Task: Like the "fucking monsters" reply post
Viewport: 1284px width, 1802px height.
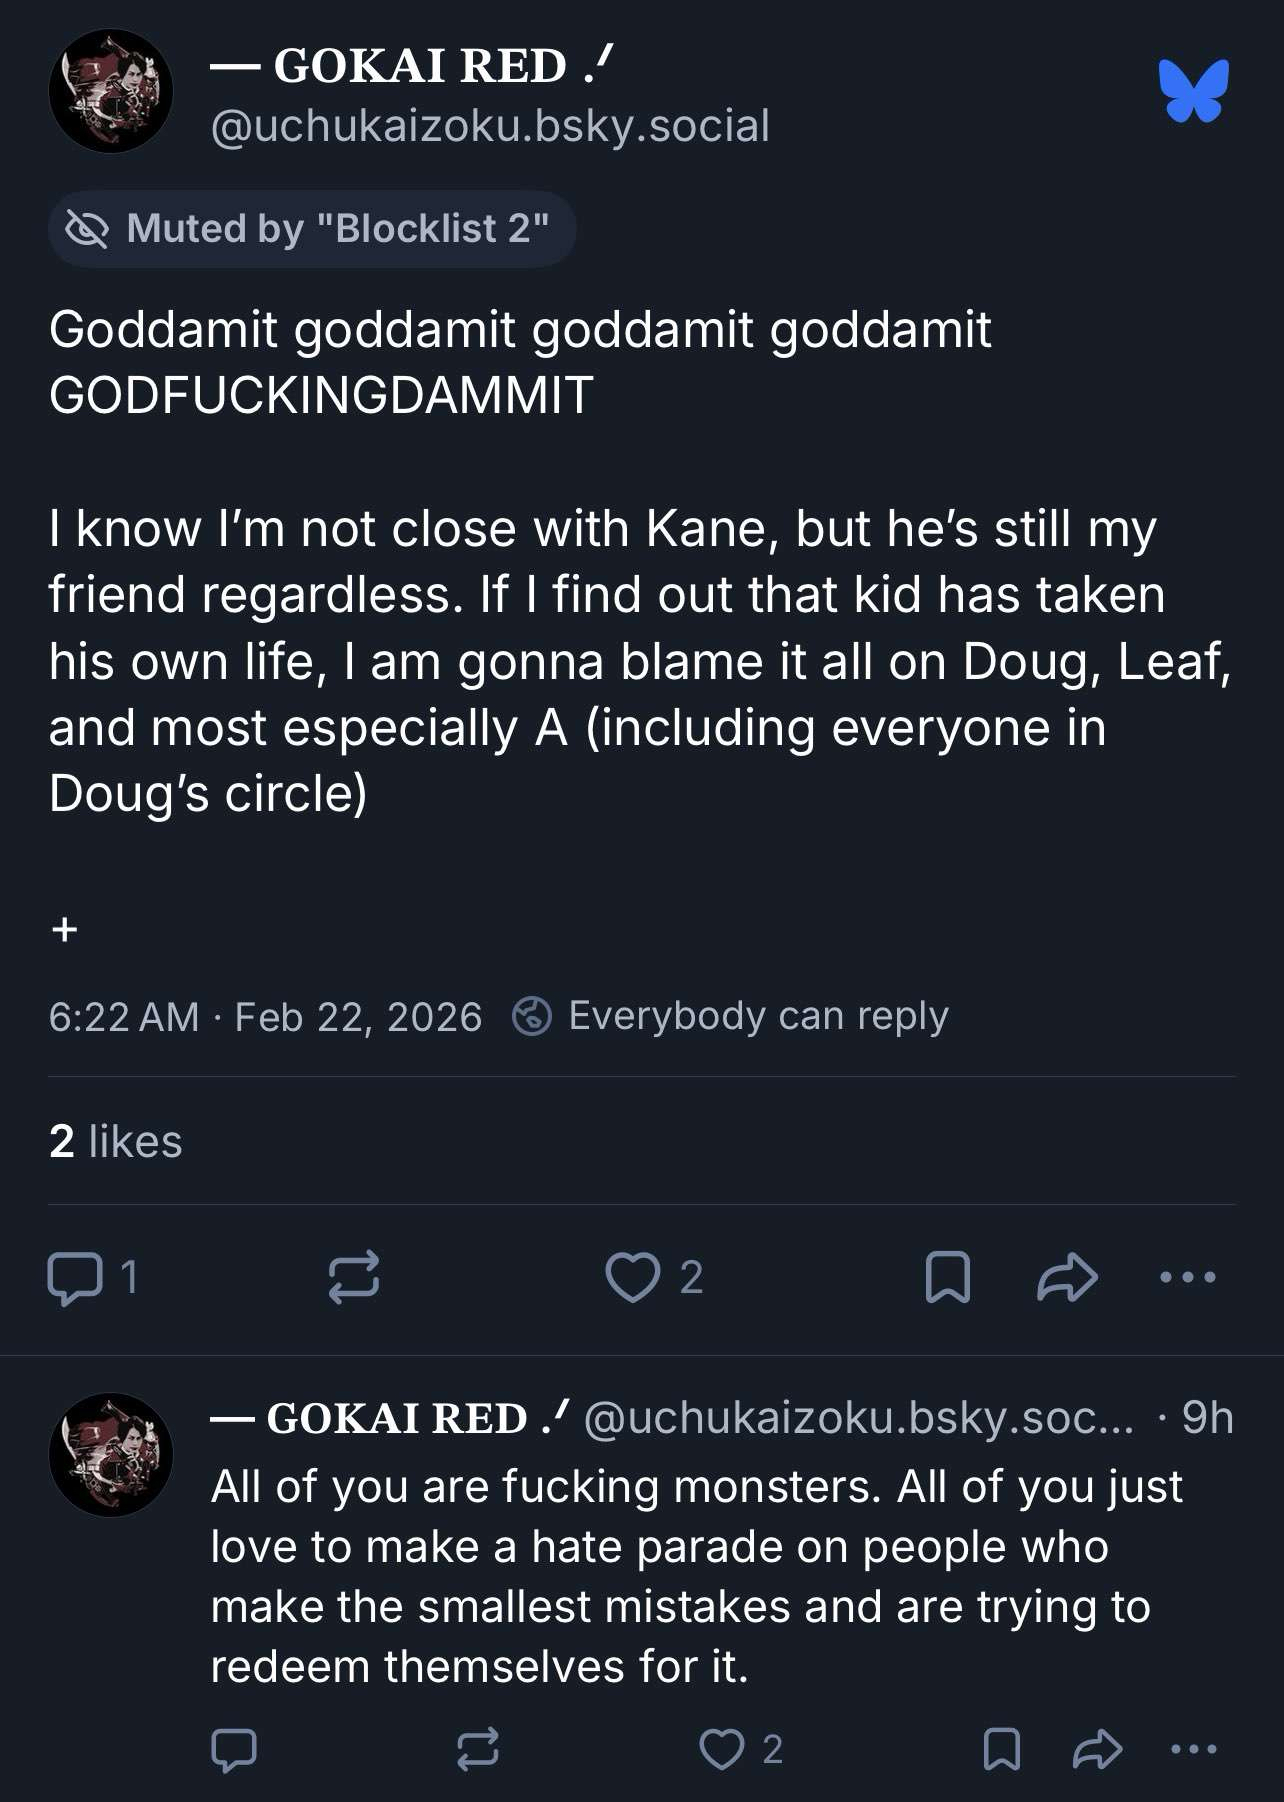Action: point(722,1750)
